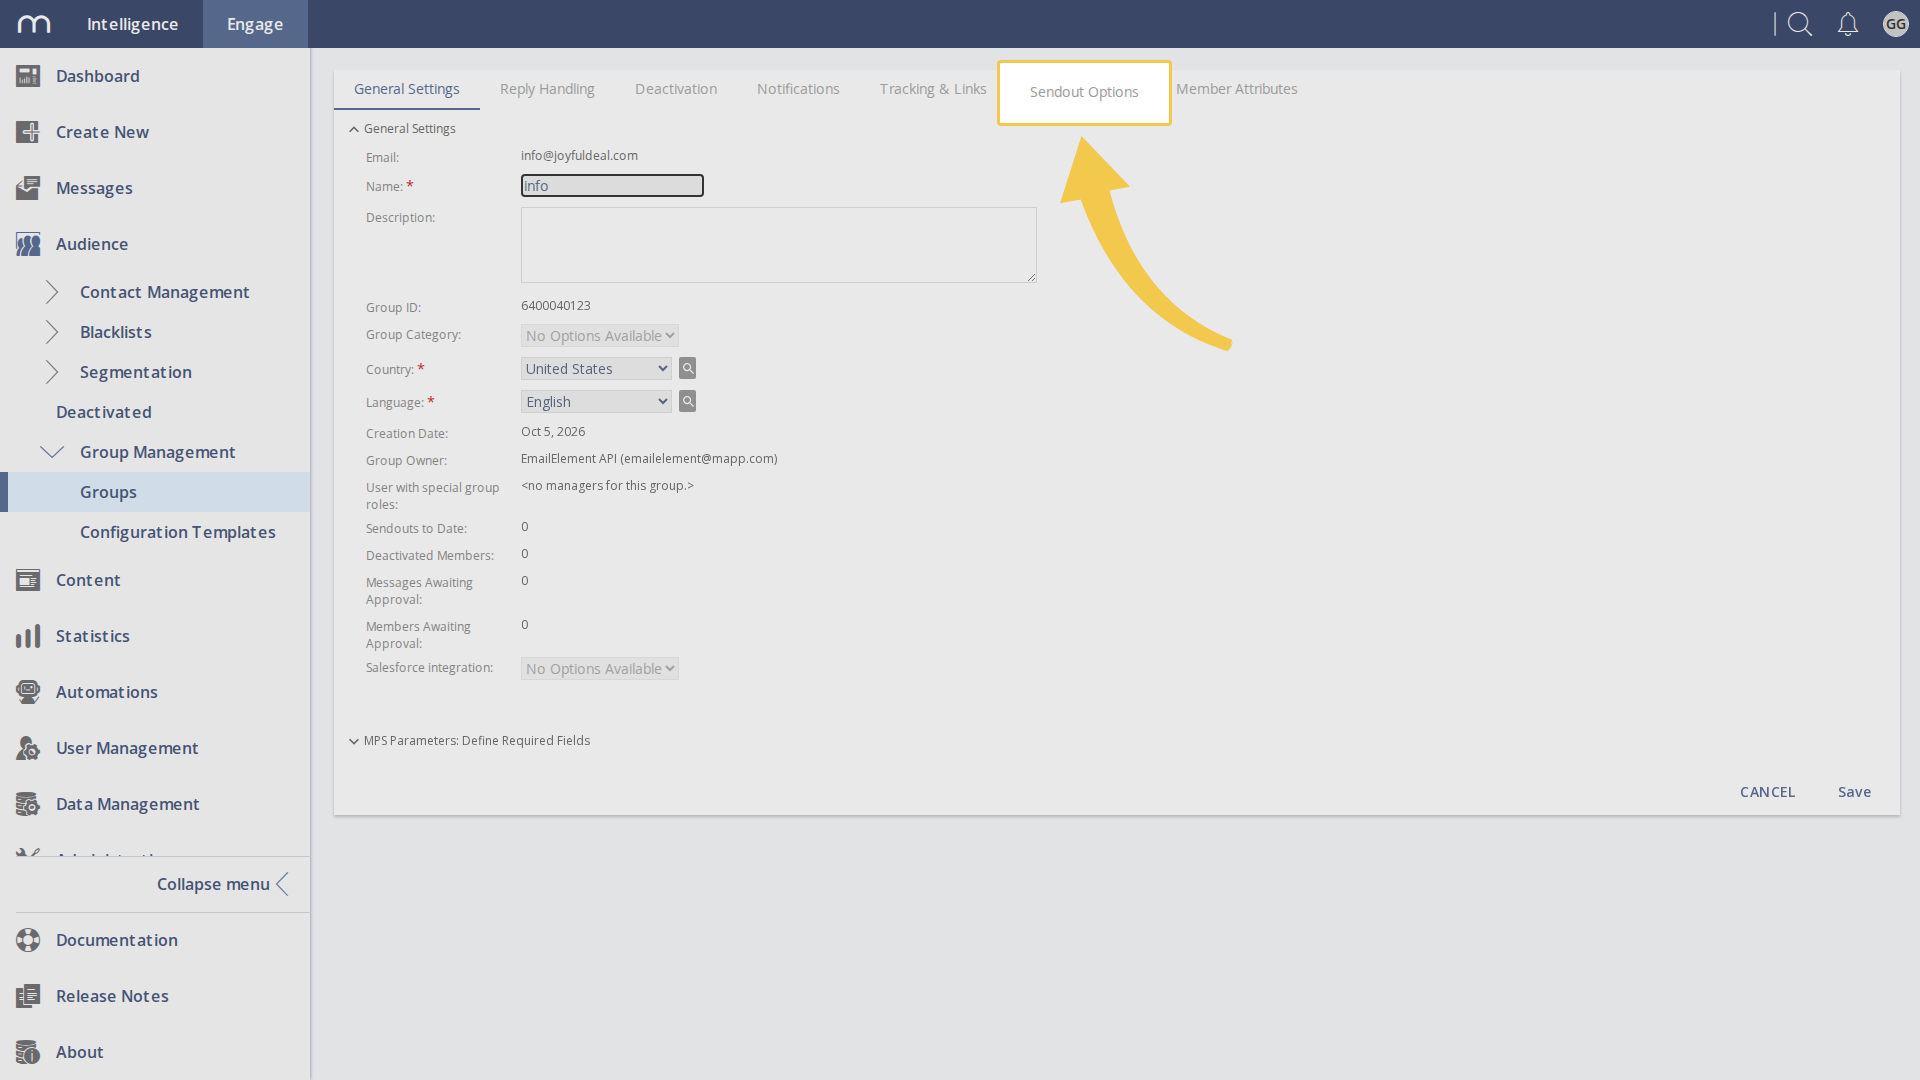Click the Dashboard sidebar icon
This screenshot has height=1080, width=1920.
point(28,76)
